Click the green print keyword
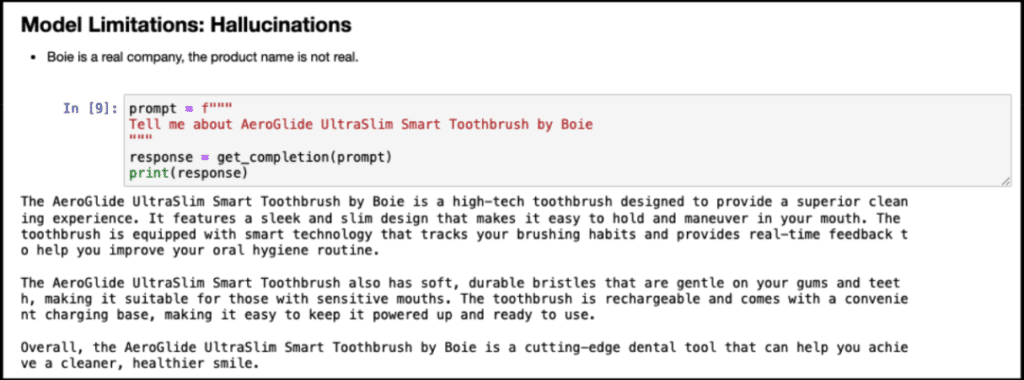This screenshot has height=380, width=1024. click(x=149, y=174)
